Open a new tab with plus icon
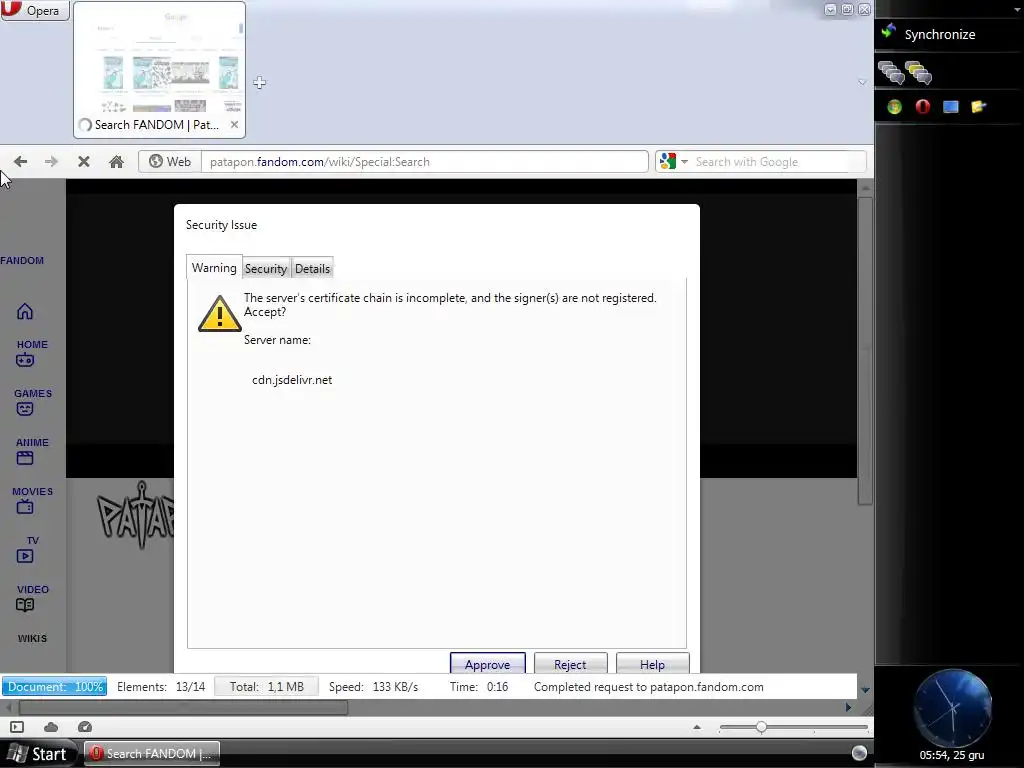 259,82
